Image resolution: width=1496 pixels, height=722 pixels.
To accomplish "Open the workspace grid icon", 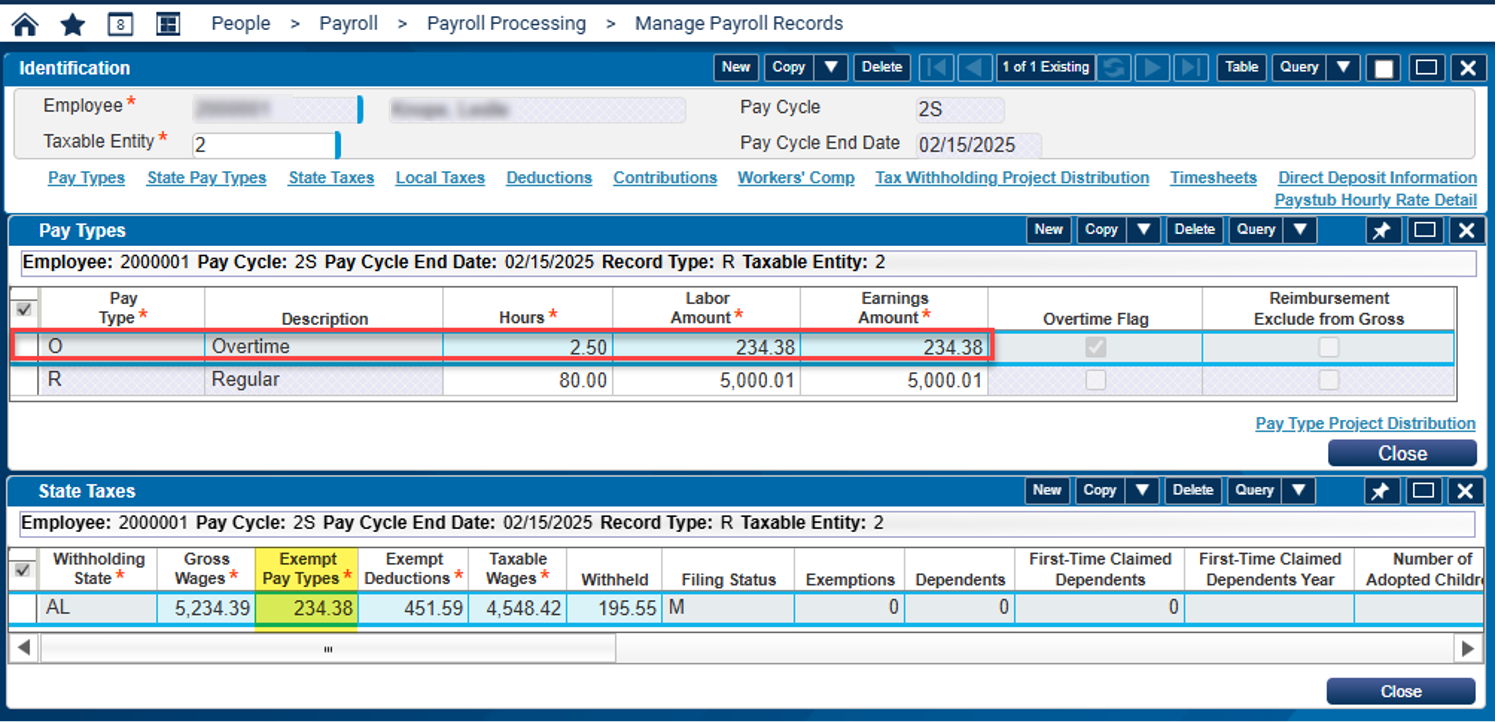I will (167, 22).
